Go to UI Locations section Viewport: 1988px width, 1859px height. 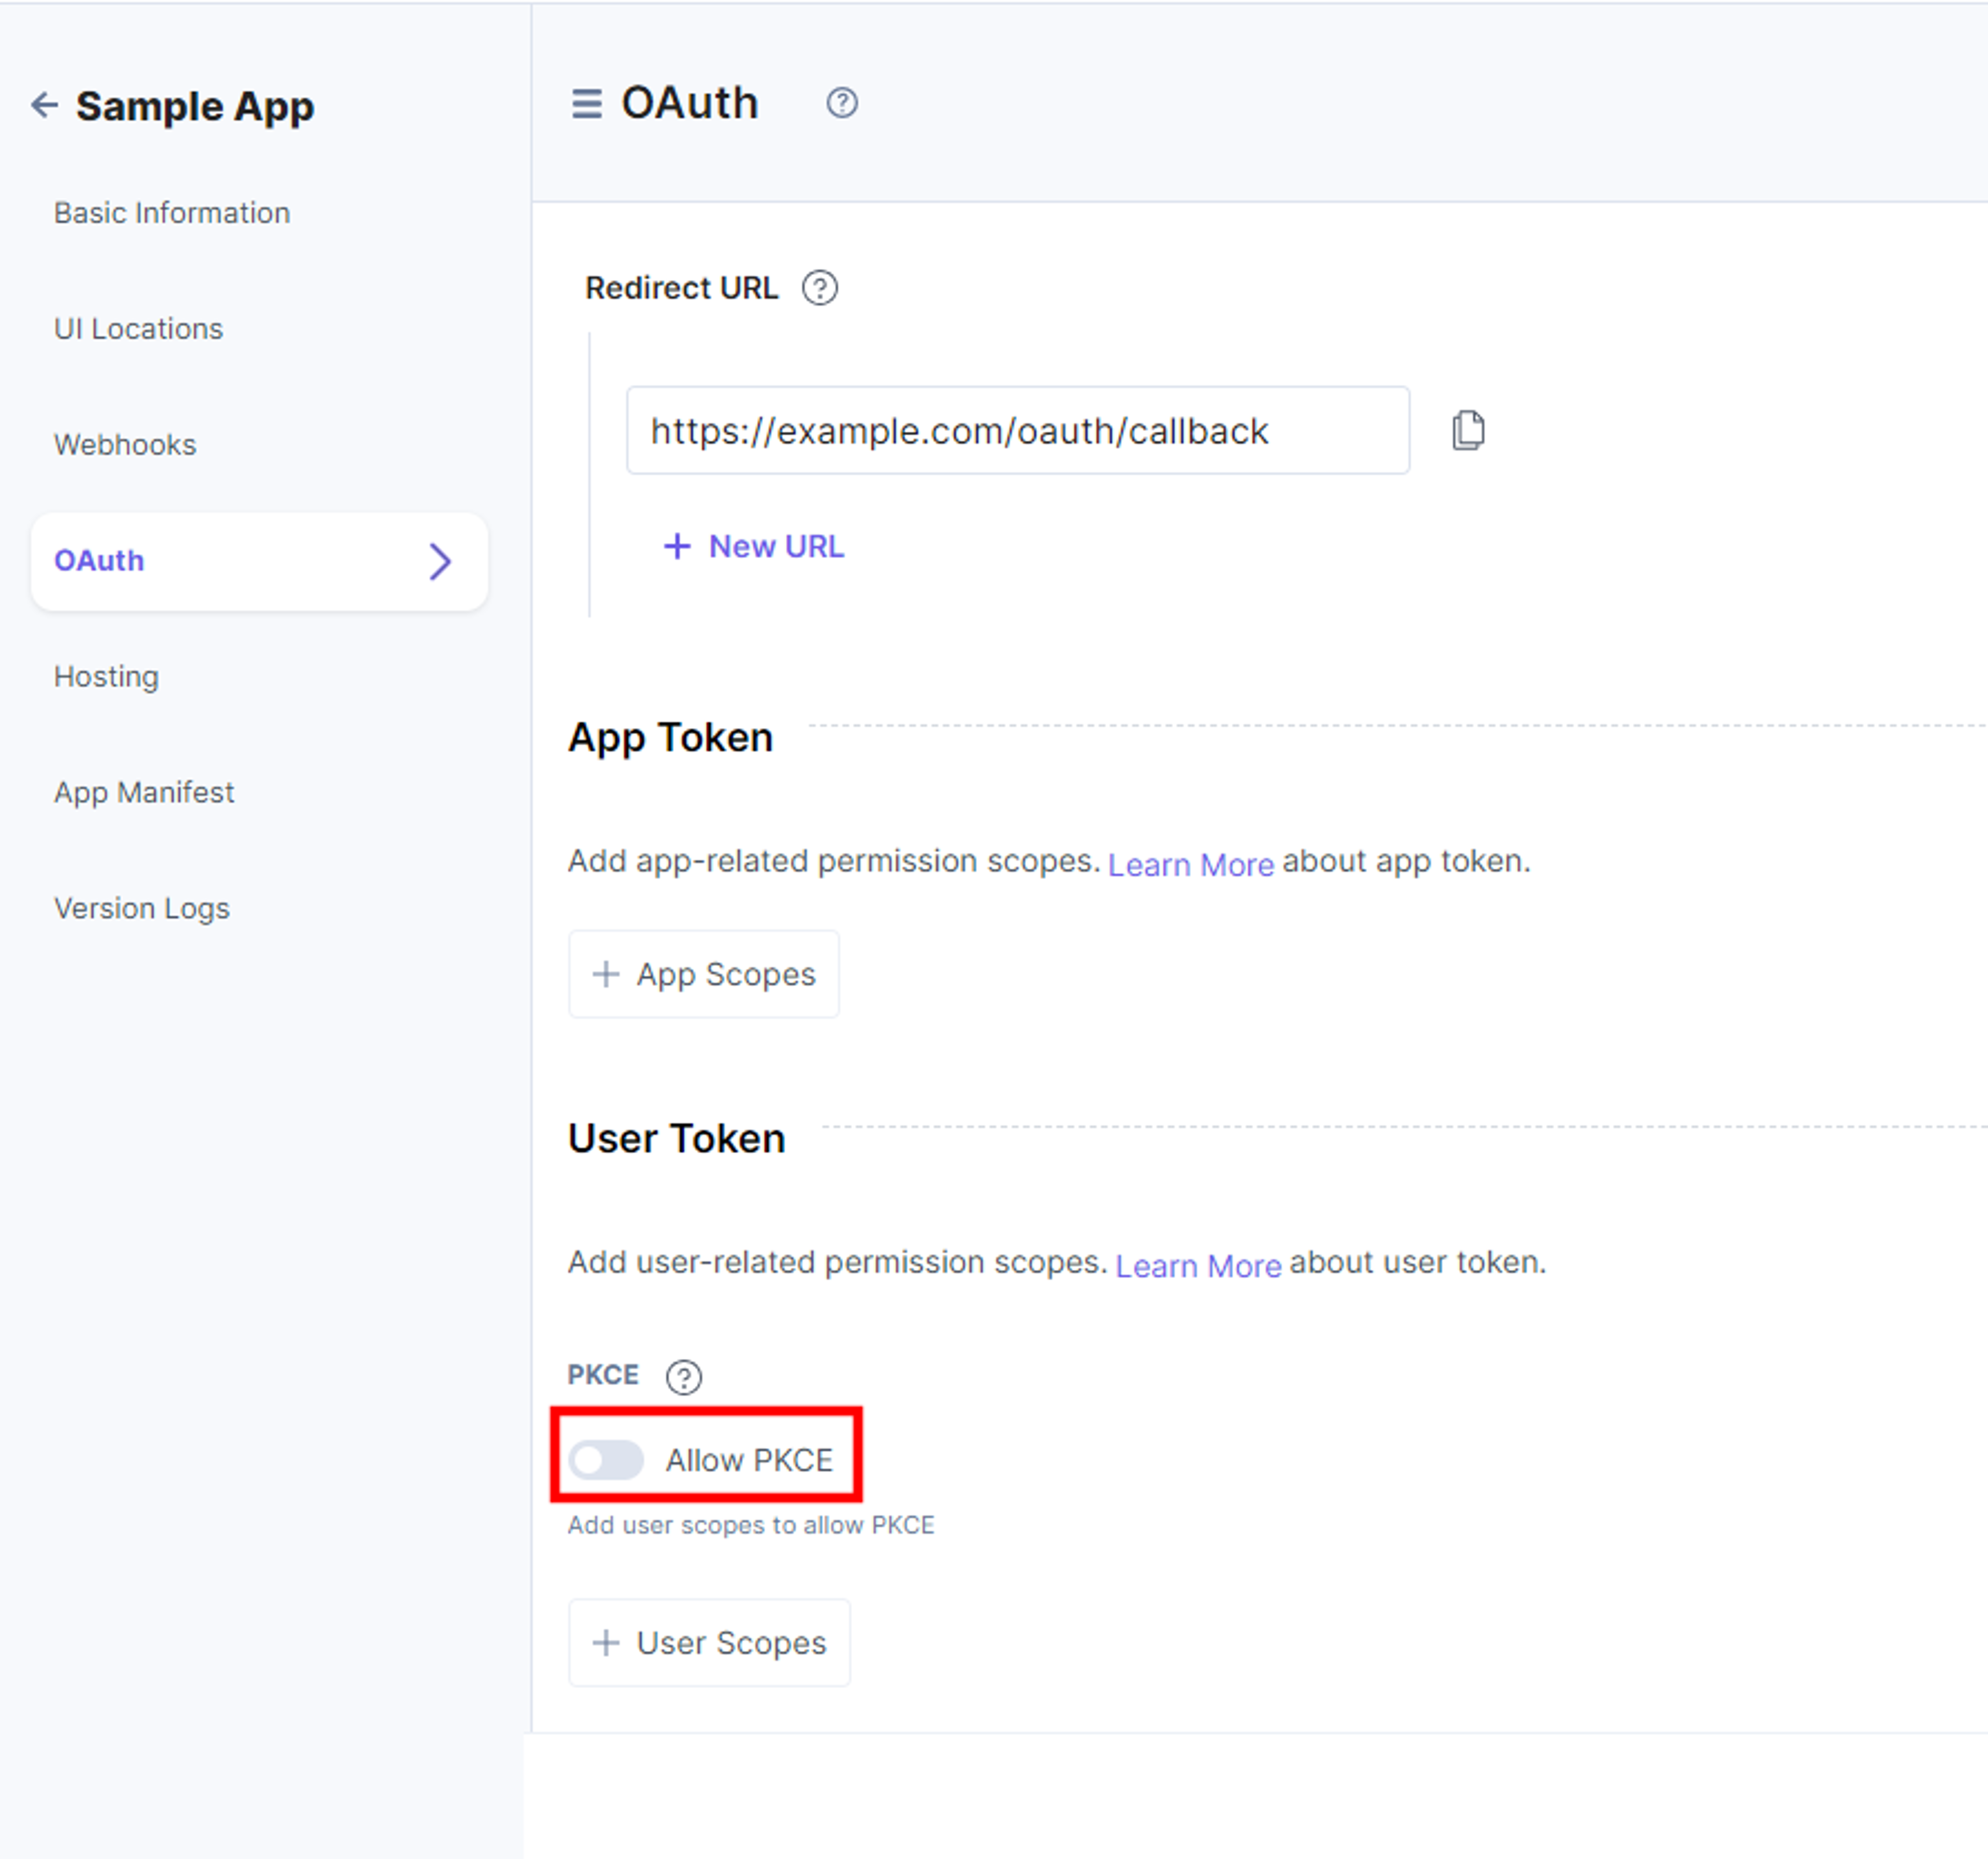138,329
